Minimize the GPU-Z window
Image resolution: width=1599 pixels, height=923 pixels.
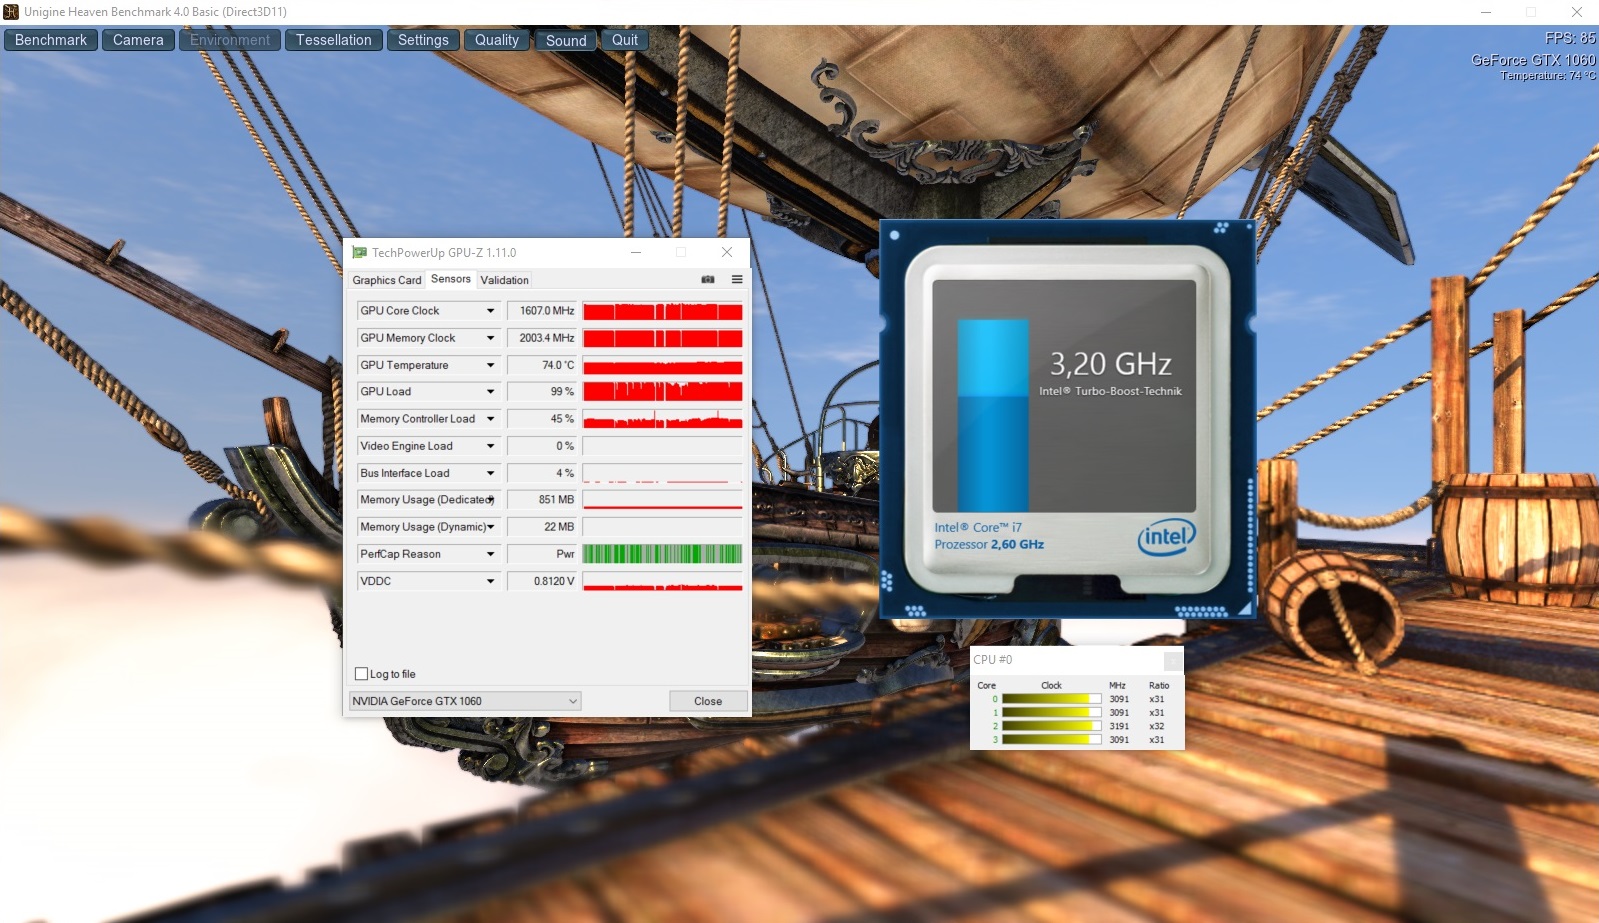(635, 252)
